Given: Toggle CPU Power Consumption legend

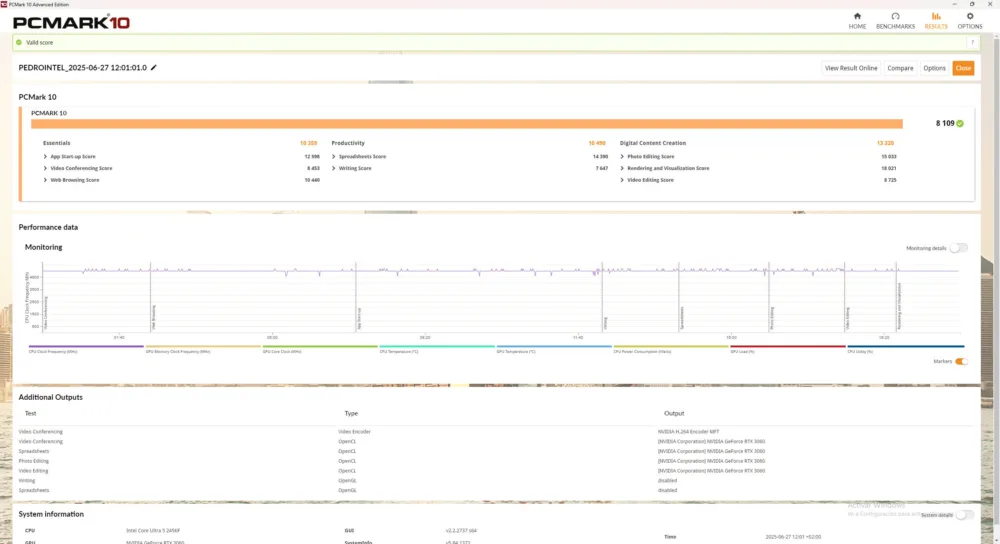Looking at the screenshot, I should [671, 349].
